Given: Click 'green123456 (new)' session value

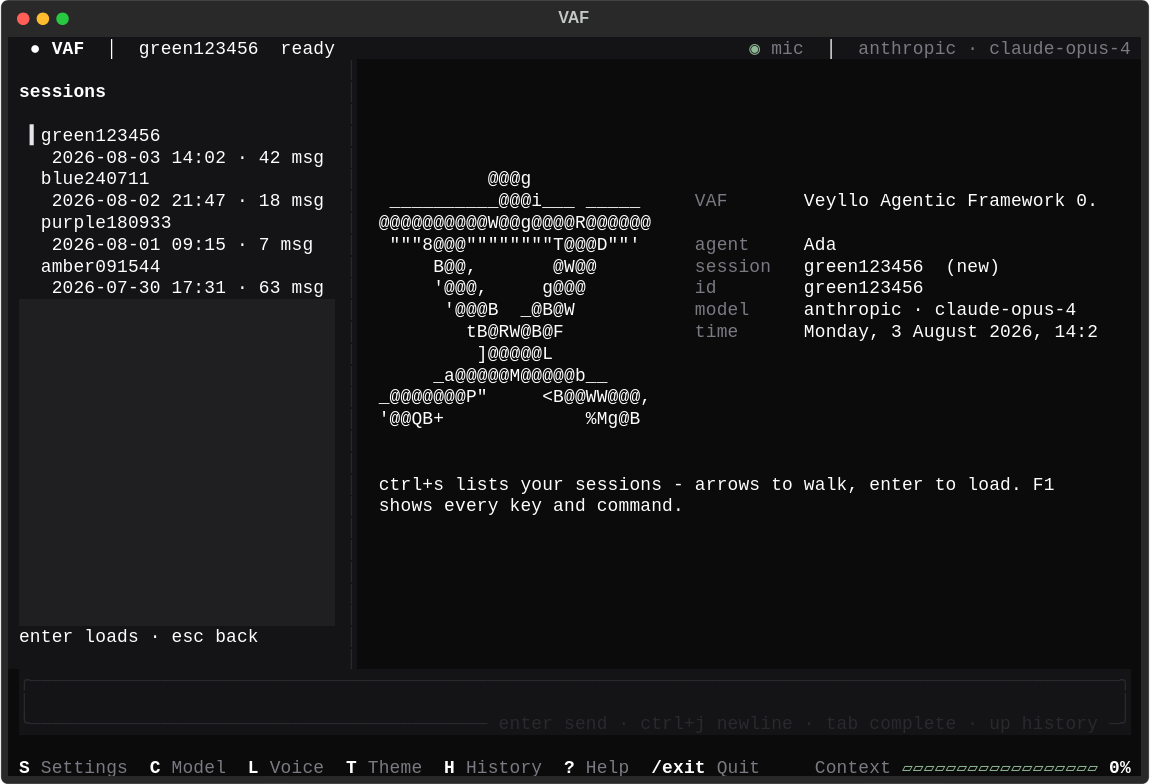Looking at the screenshot, I should pos(901,266).
